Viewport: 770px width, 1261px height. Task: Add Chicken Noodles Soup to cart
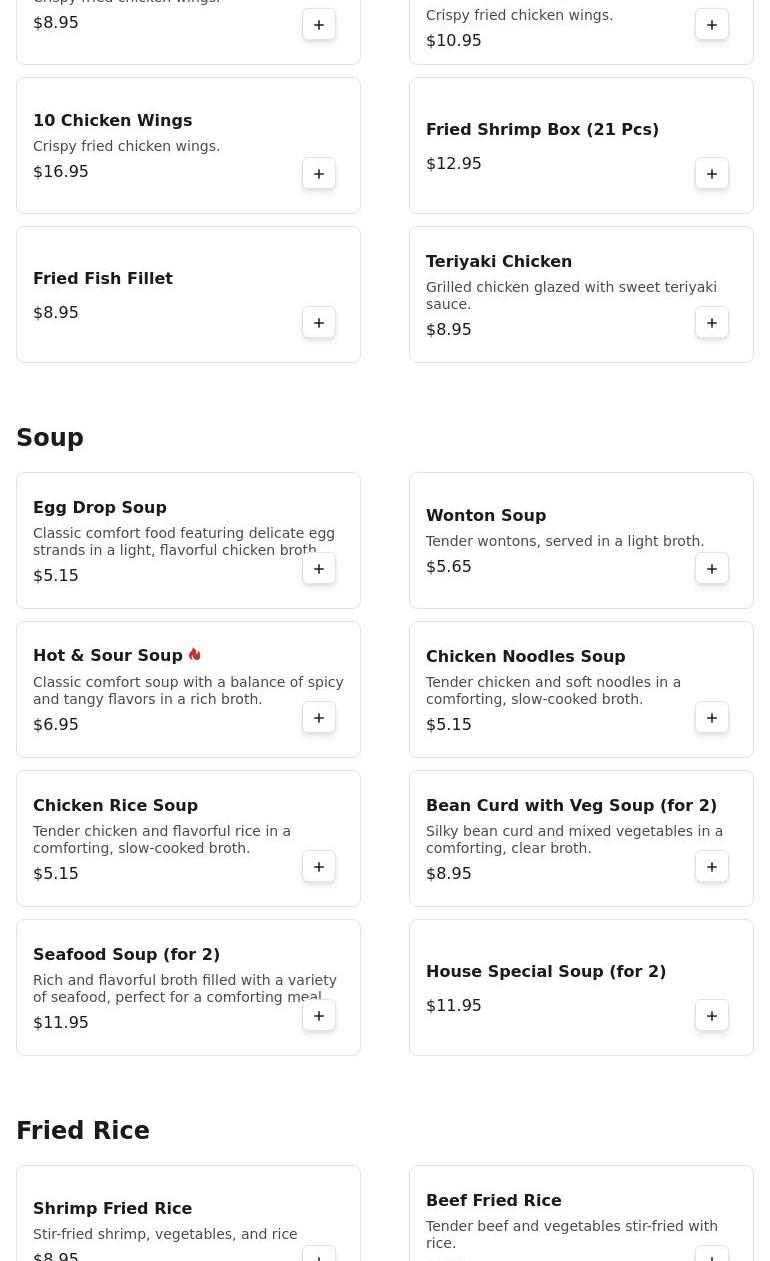click(712, 718)
